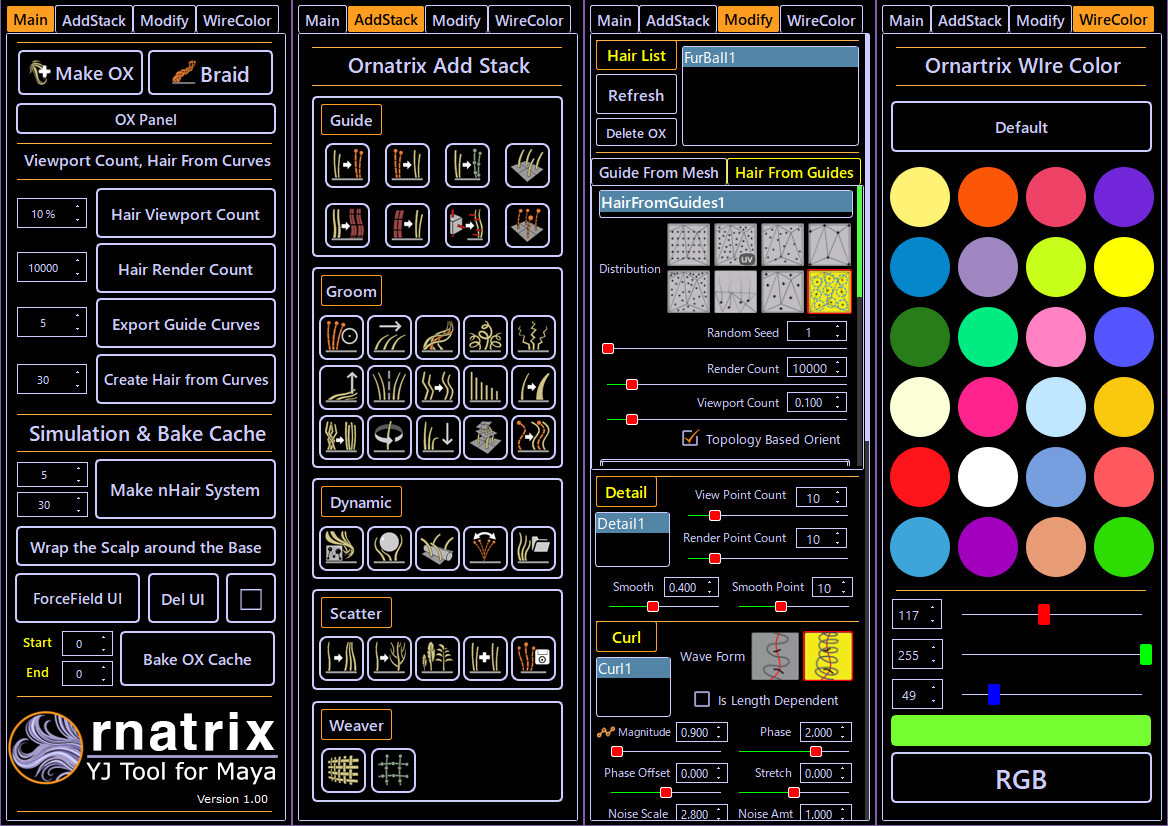Select the collision sphere icon under Dynamic

point(389,548)
